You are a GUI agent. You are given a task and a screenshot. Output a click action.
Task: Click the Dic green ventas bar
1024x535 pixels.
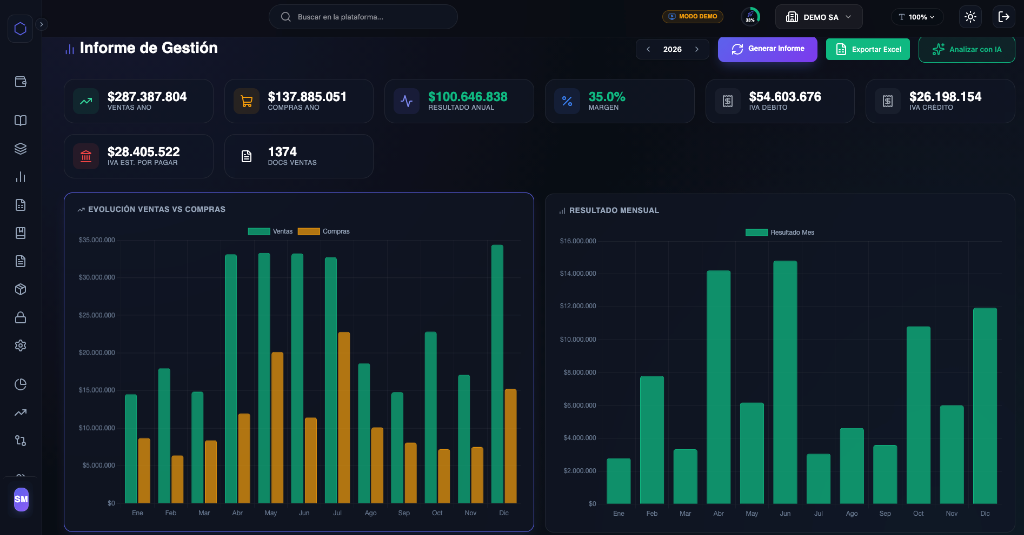point(497,374)
